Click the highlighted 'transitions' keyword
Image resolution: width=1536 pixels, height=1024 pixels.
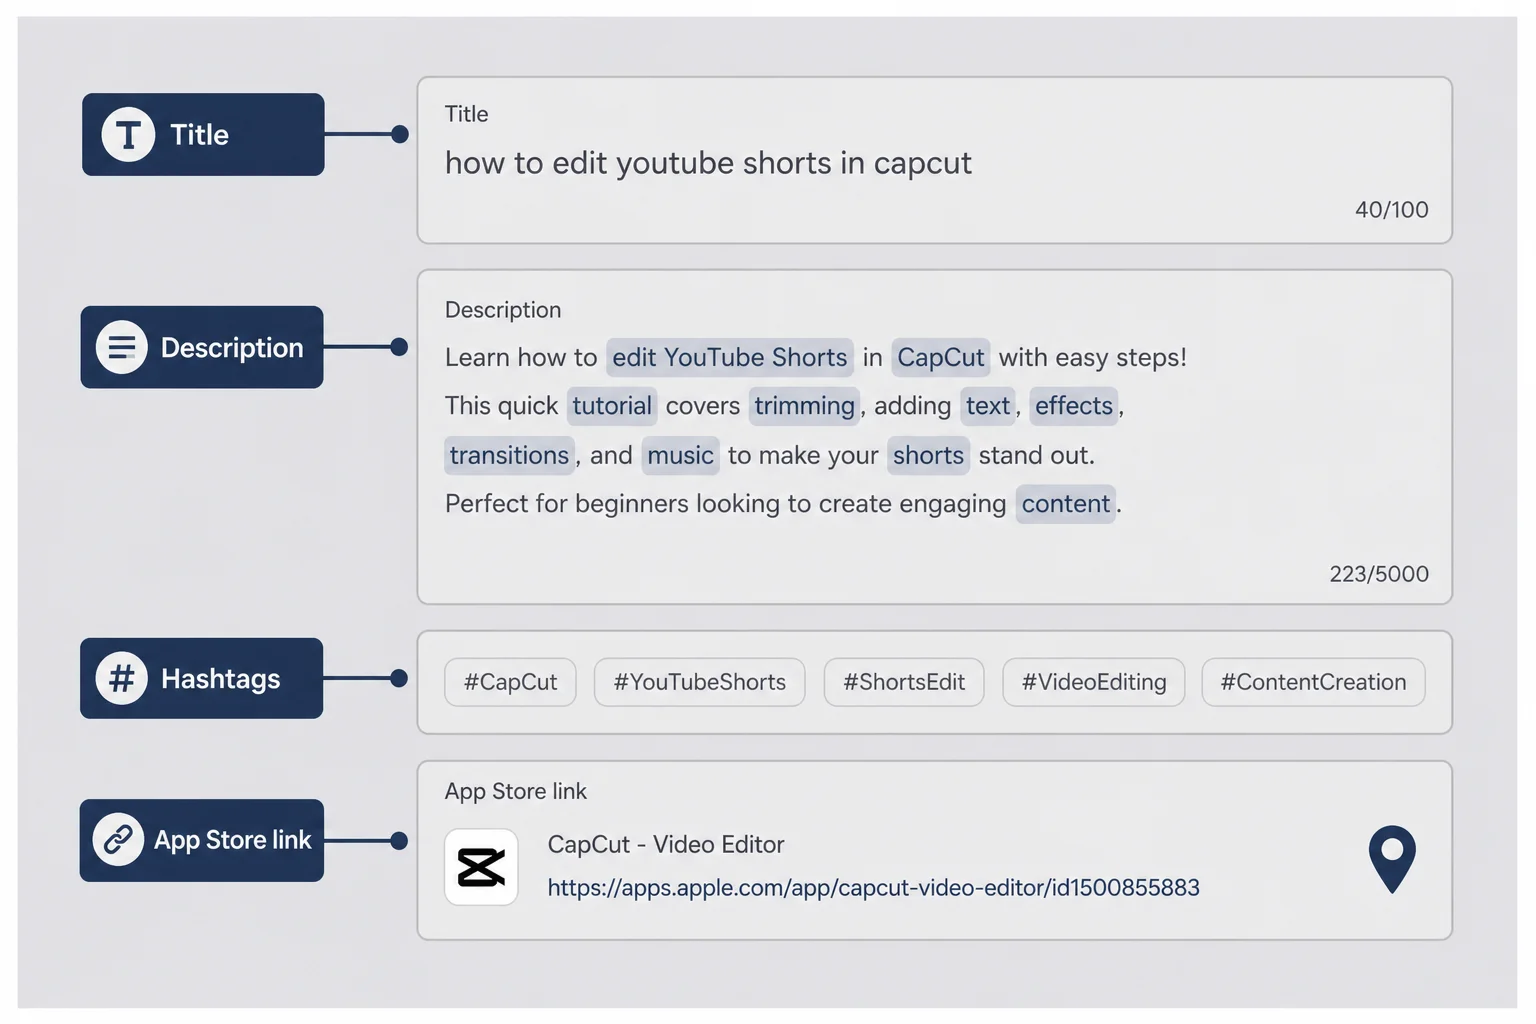(509, 455)
